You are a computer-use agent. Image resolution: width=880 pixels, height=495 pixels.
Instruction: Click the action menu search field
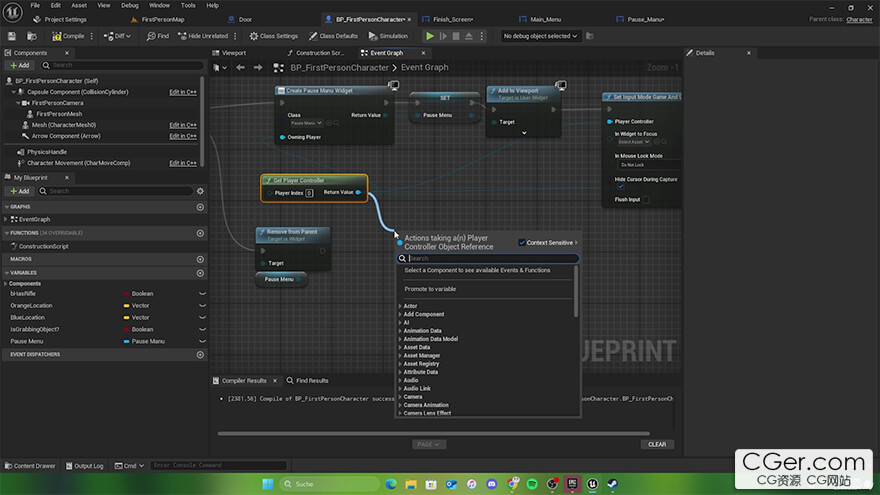point(488,258)
